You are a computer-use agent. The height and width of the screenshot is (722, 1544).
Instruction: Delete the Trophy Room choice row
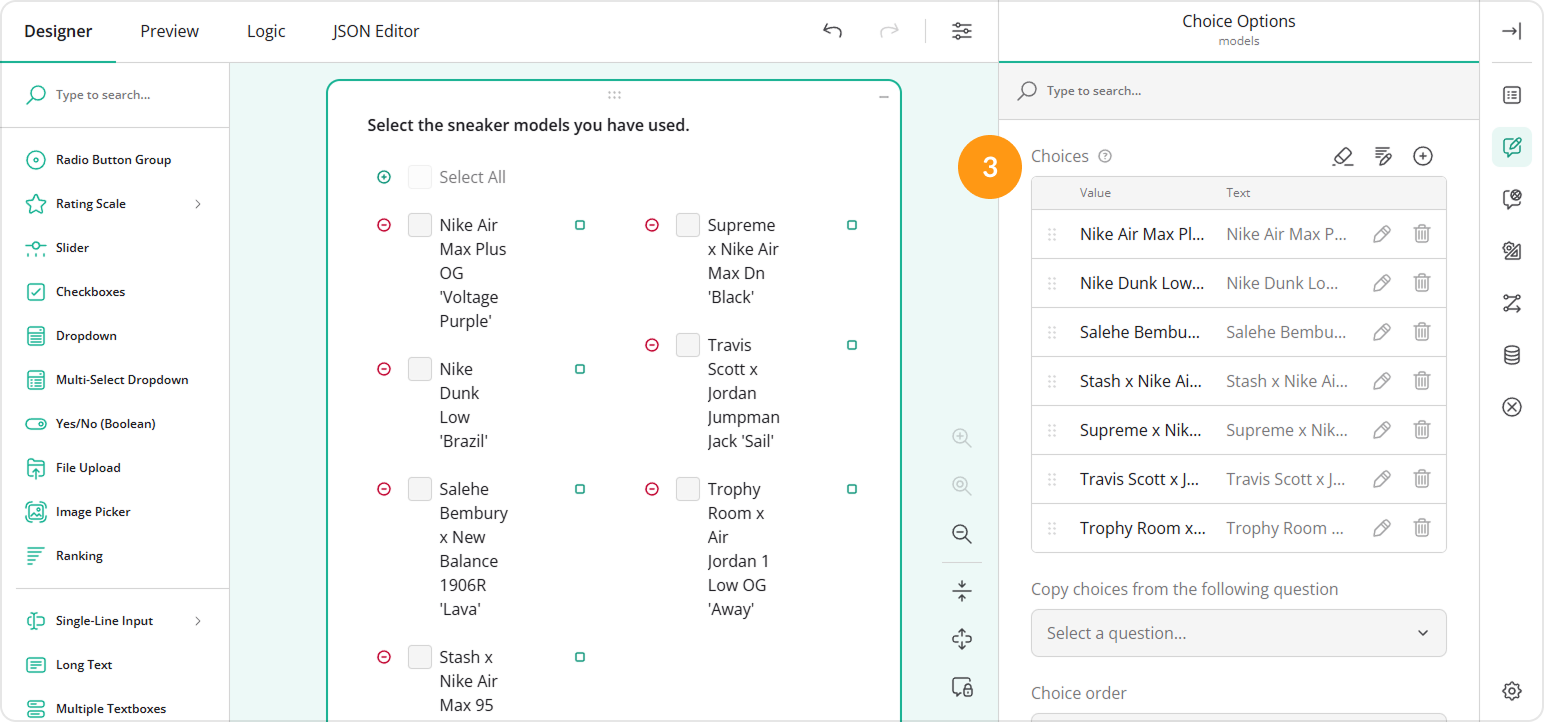click(x=1422, y=528)
